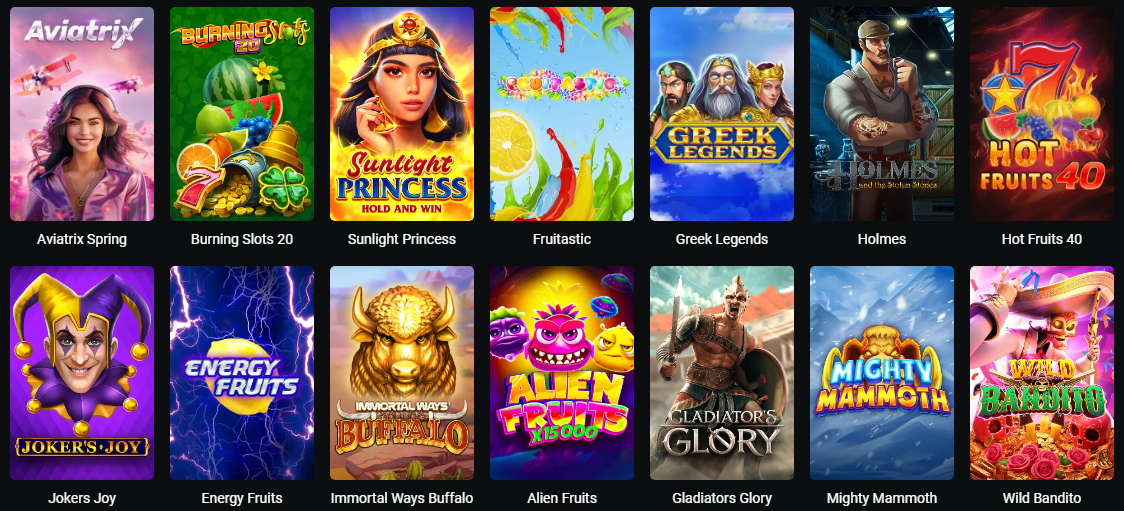Open the "Burning Slots 20" title link

242,239
